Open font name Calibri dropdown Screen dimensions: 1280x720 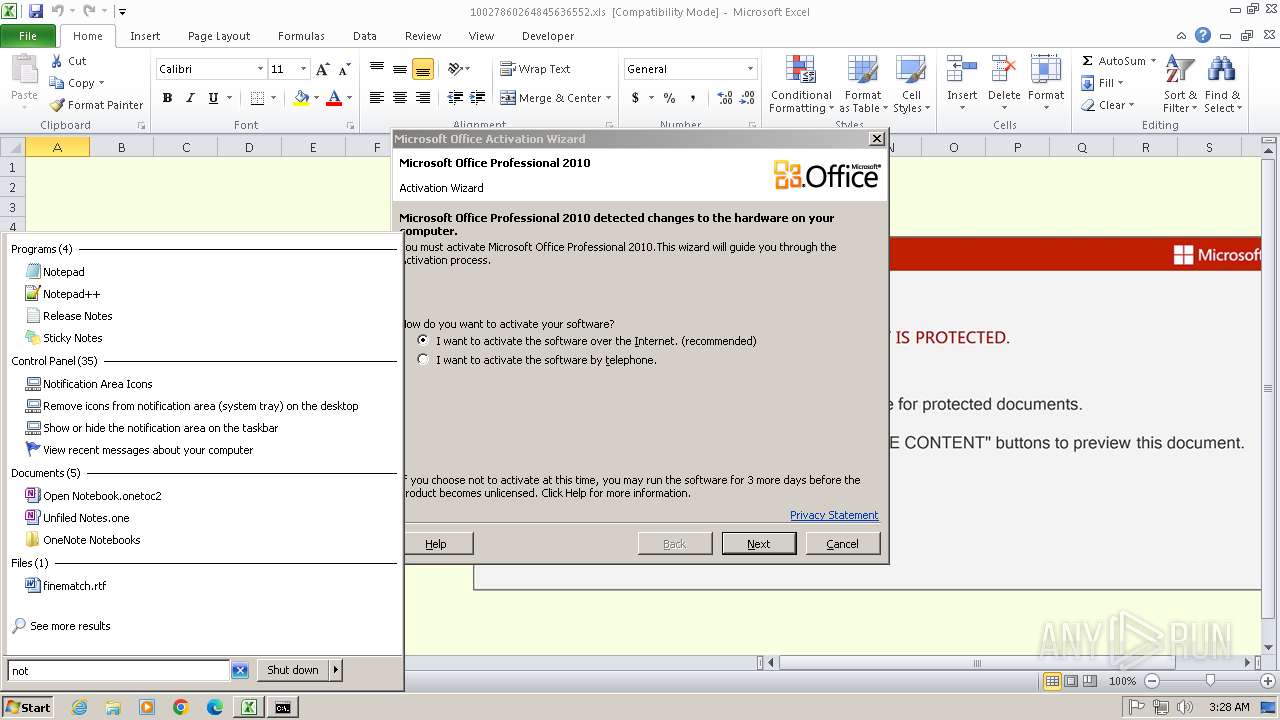(260, 69)
